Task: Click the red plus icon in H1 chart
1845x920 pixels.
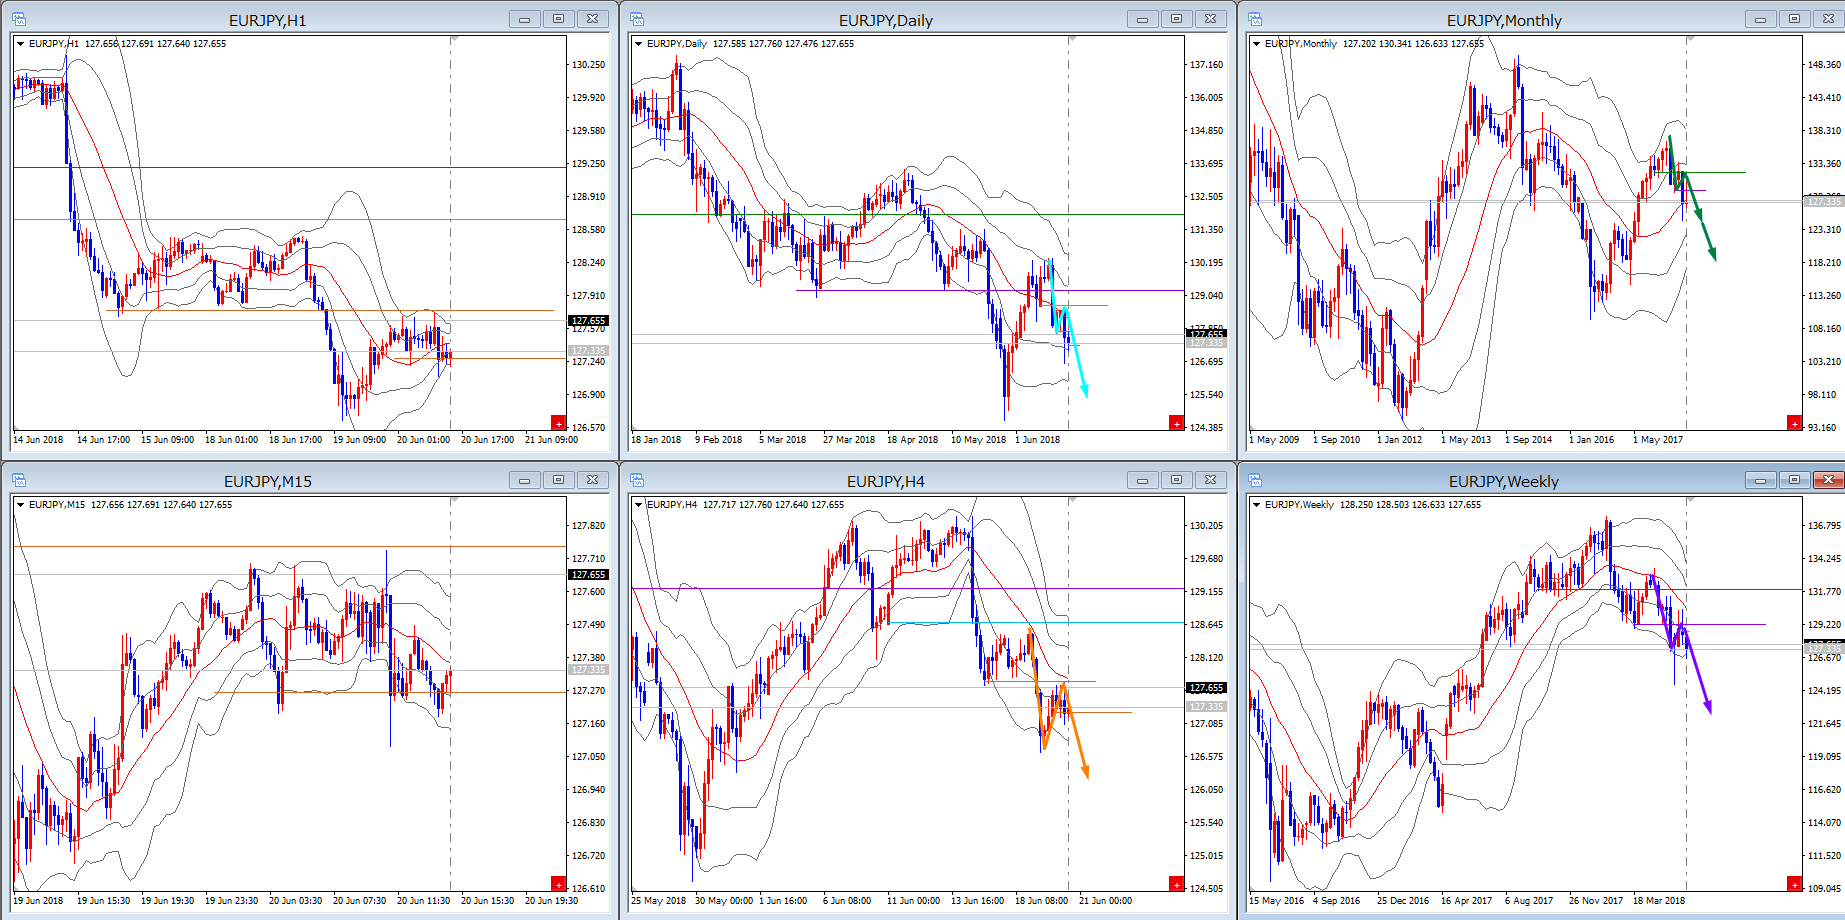Action: pyautogui.click(x=558, y=423)
